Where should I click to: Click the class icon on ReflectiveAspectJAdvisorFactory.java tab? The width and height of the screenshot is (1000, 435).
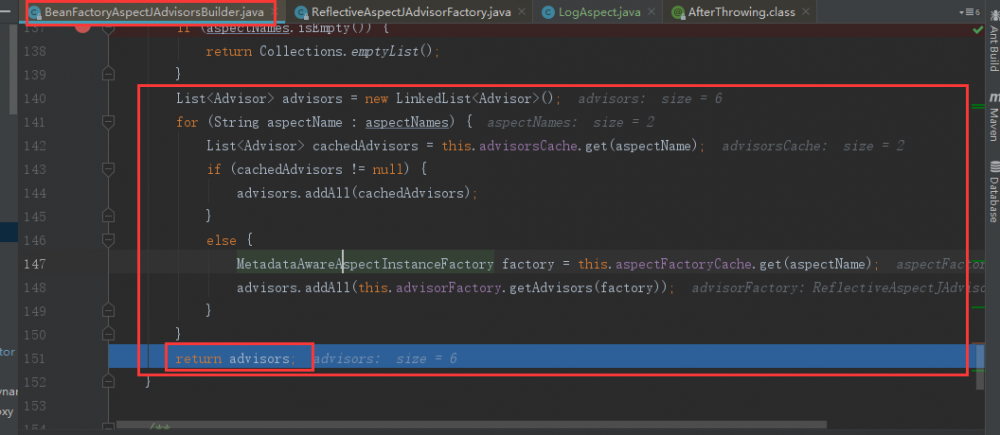[302, 12]
